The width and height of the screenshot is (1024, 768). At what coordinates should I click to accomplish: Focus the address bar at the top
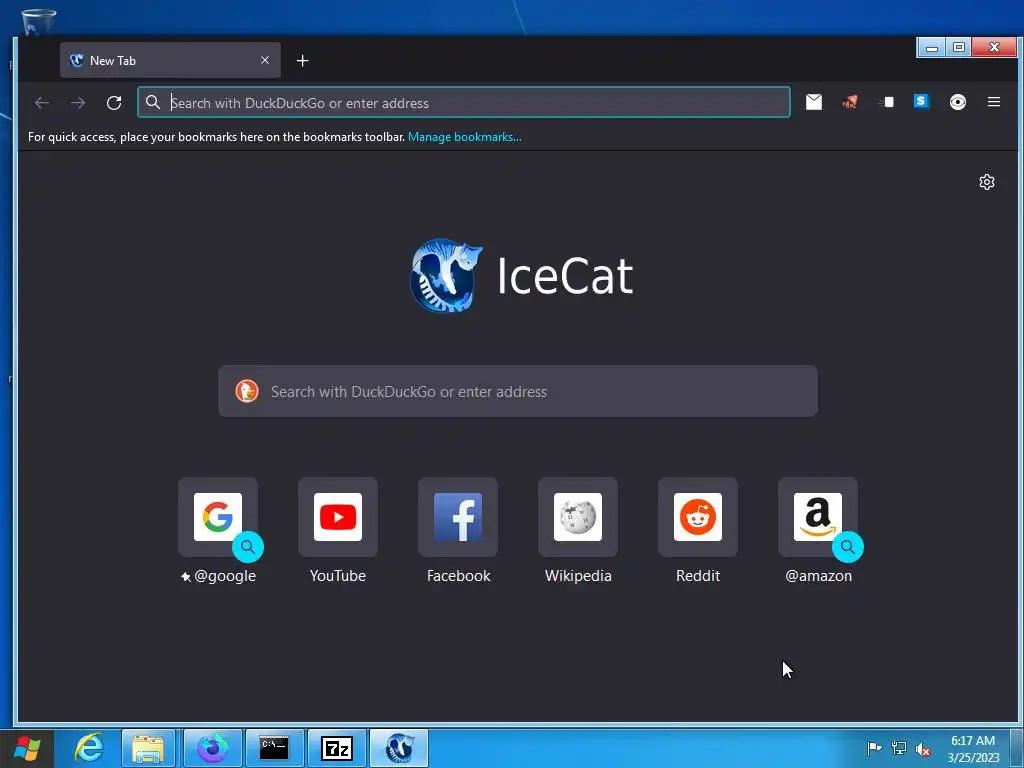464,103
